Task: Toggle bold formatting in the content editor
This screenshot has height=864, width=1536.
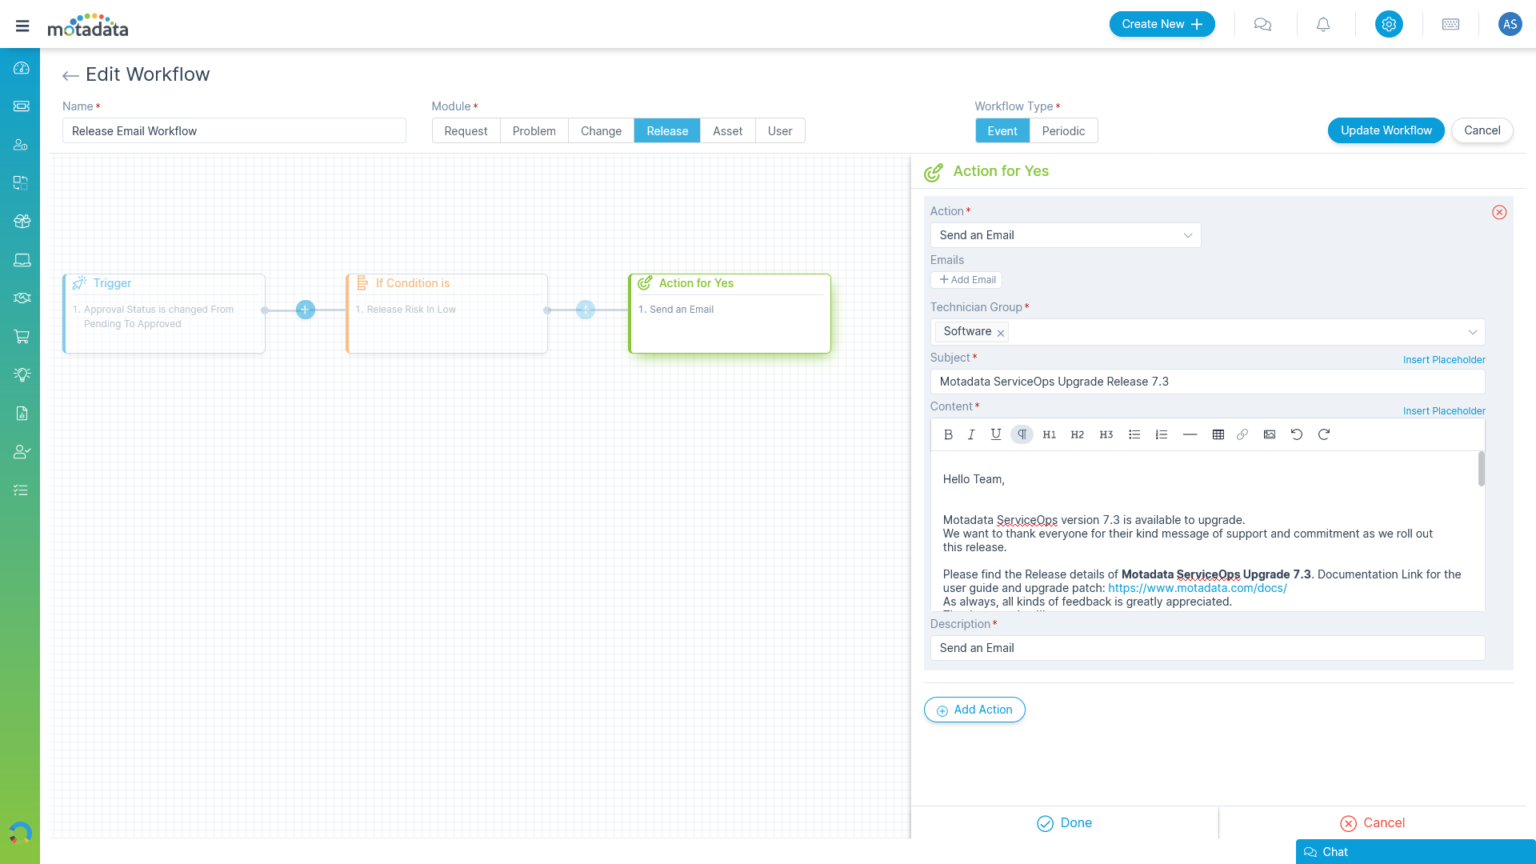Action: pos(948,434)
